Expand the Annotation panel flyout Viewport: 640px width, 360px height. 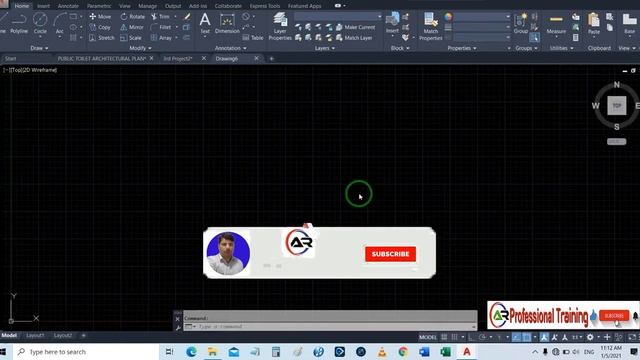231,48
